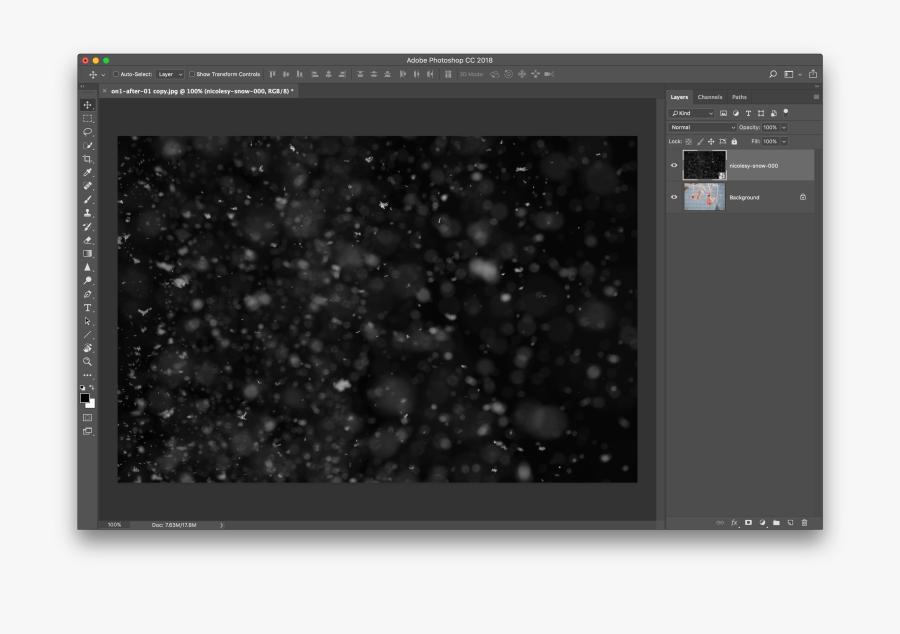900x634 pixels.
Task: Hide the Background layer
Action: click(673, 197)
